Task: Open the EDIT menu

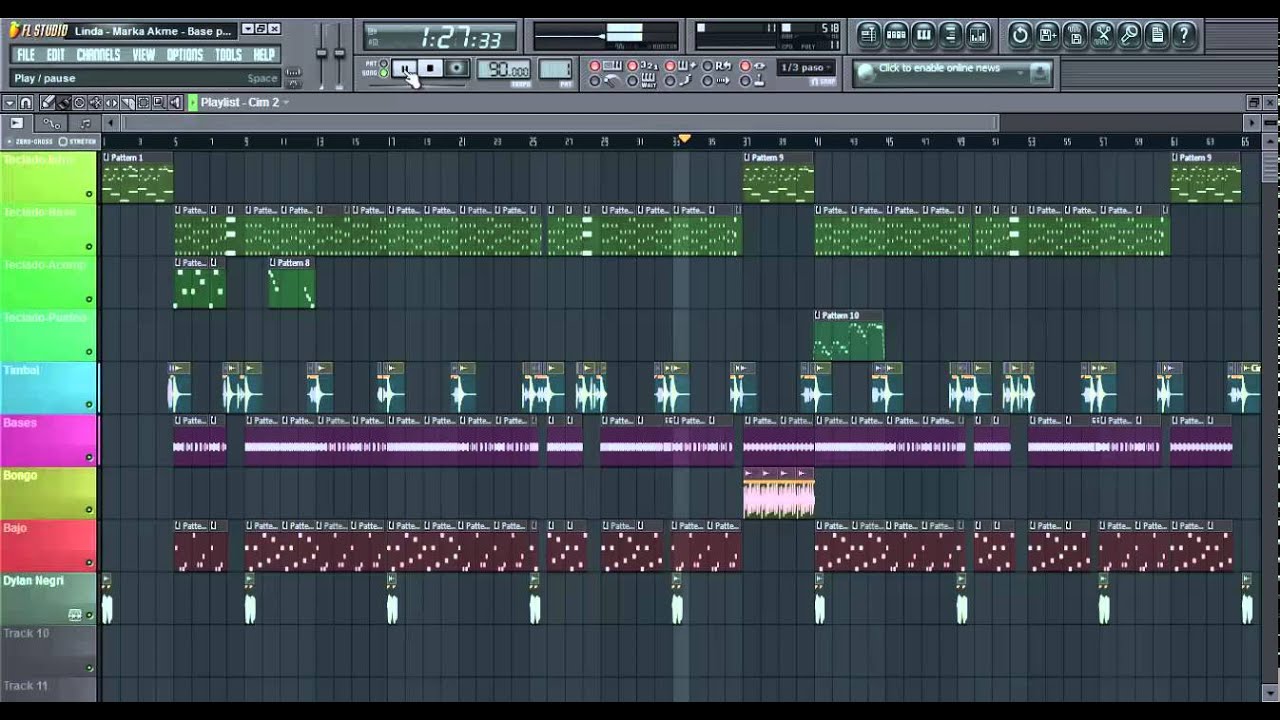Action: [56, 55]
